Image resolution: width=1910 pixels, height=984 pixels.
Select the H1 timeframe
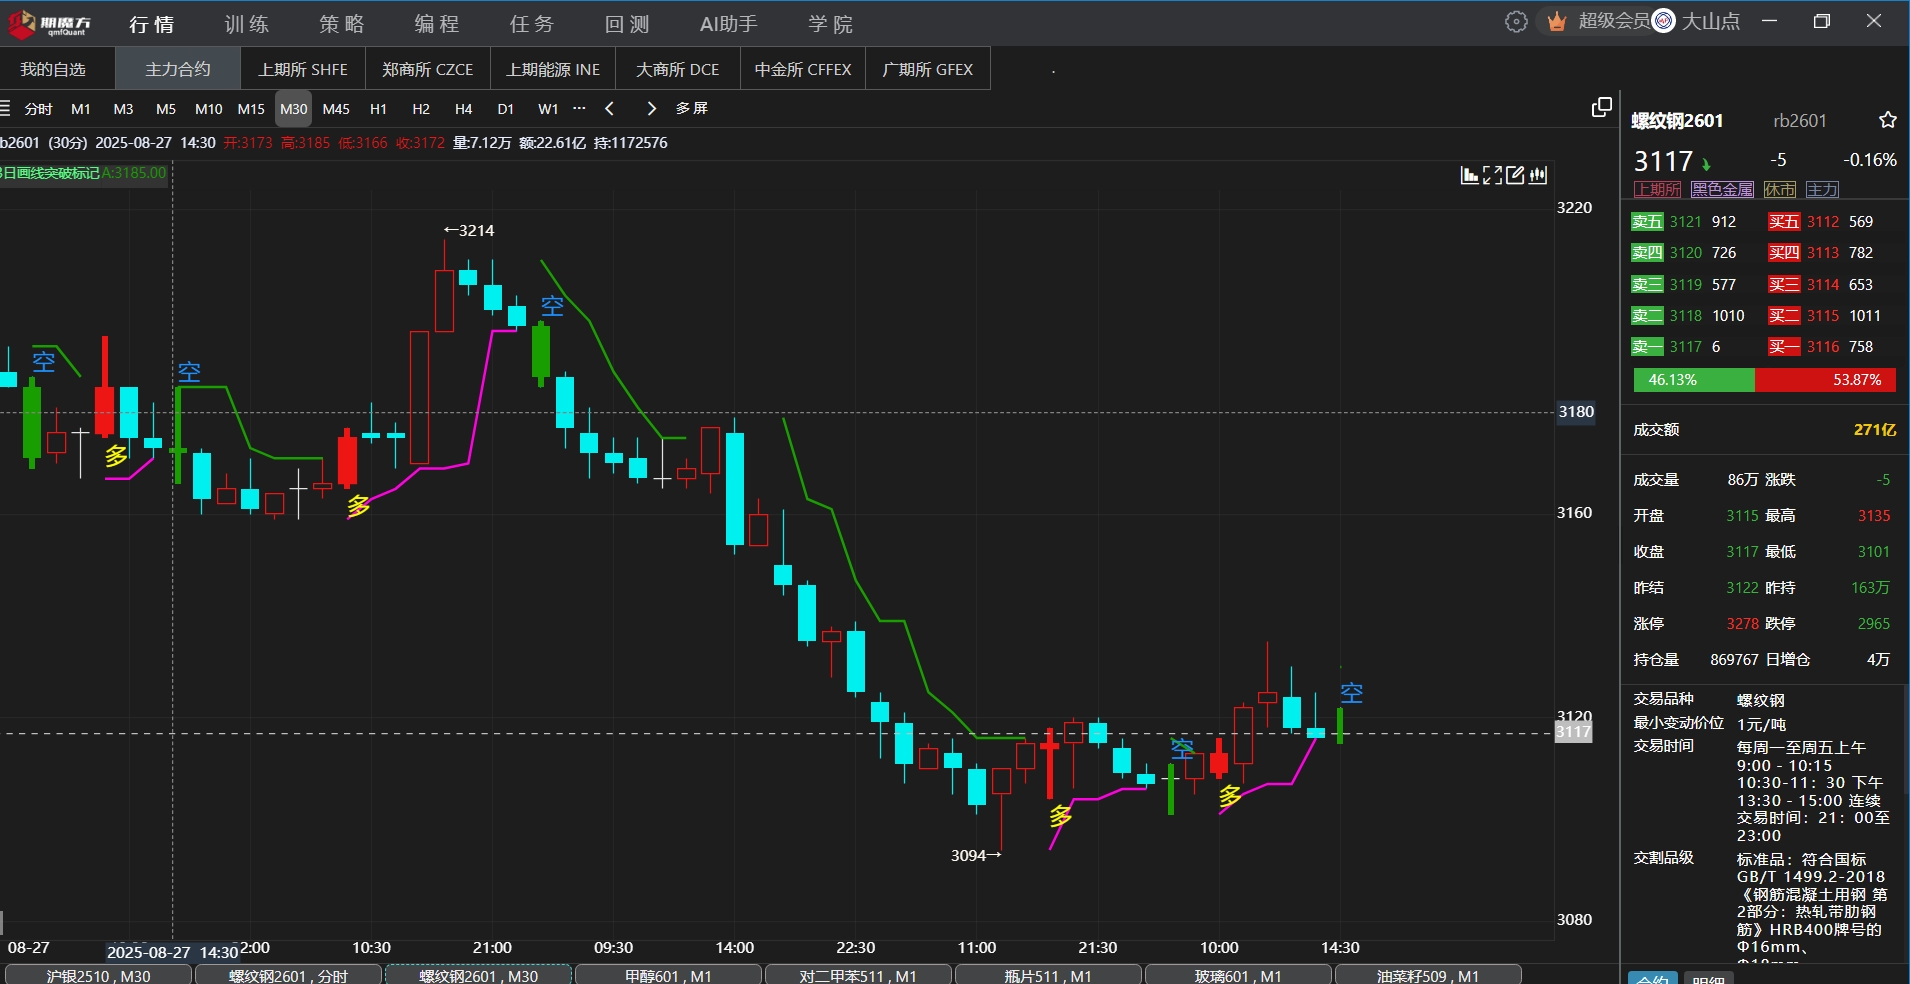point(379,109)
